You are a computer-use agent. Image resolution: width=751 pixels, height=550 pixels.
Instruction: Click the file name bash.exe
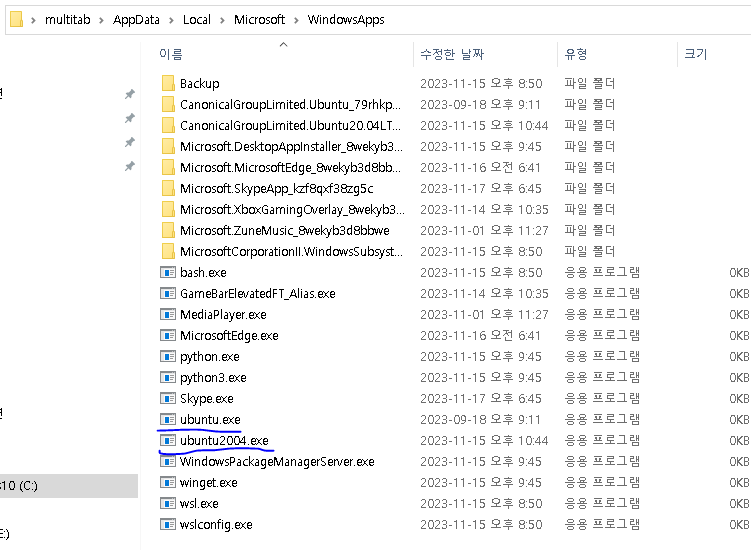203,273
